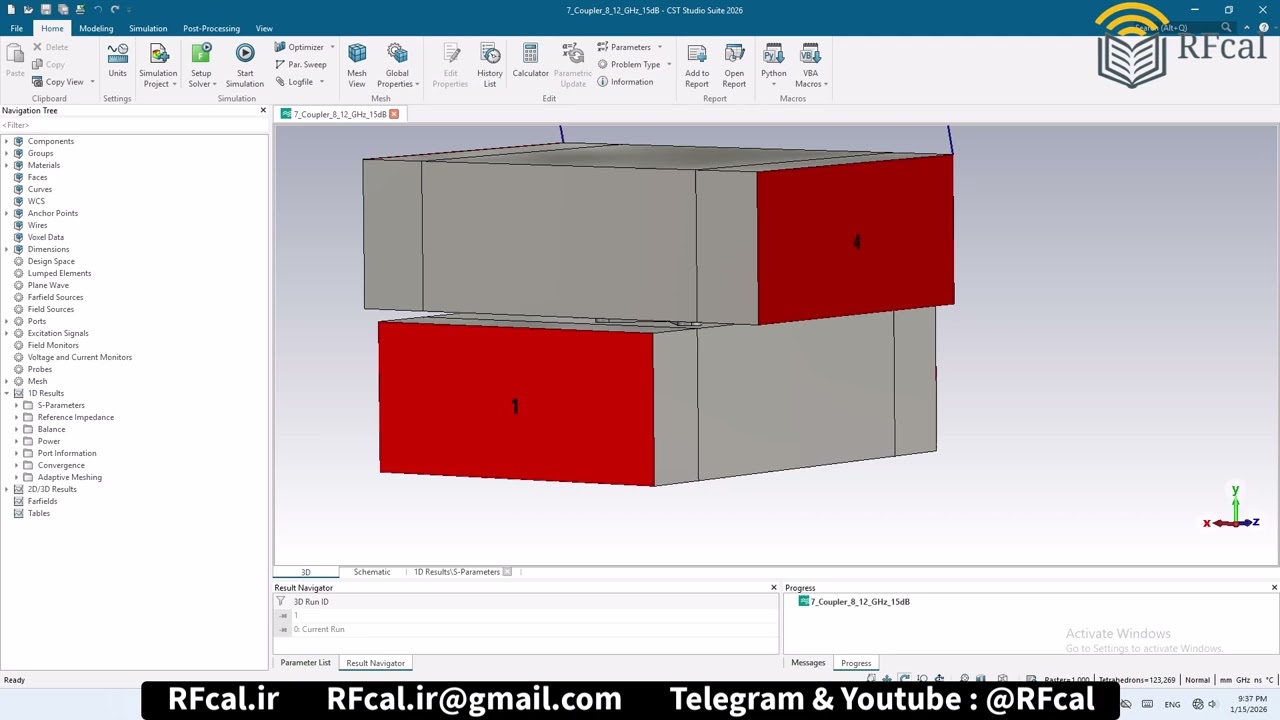Toggle Mesh View
Image resolution: width=1280 pixels, height=720 pixels.
357,65
